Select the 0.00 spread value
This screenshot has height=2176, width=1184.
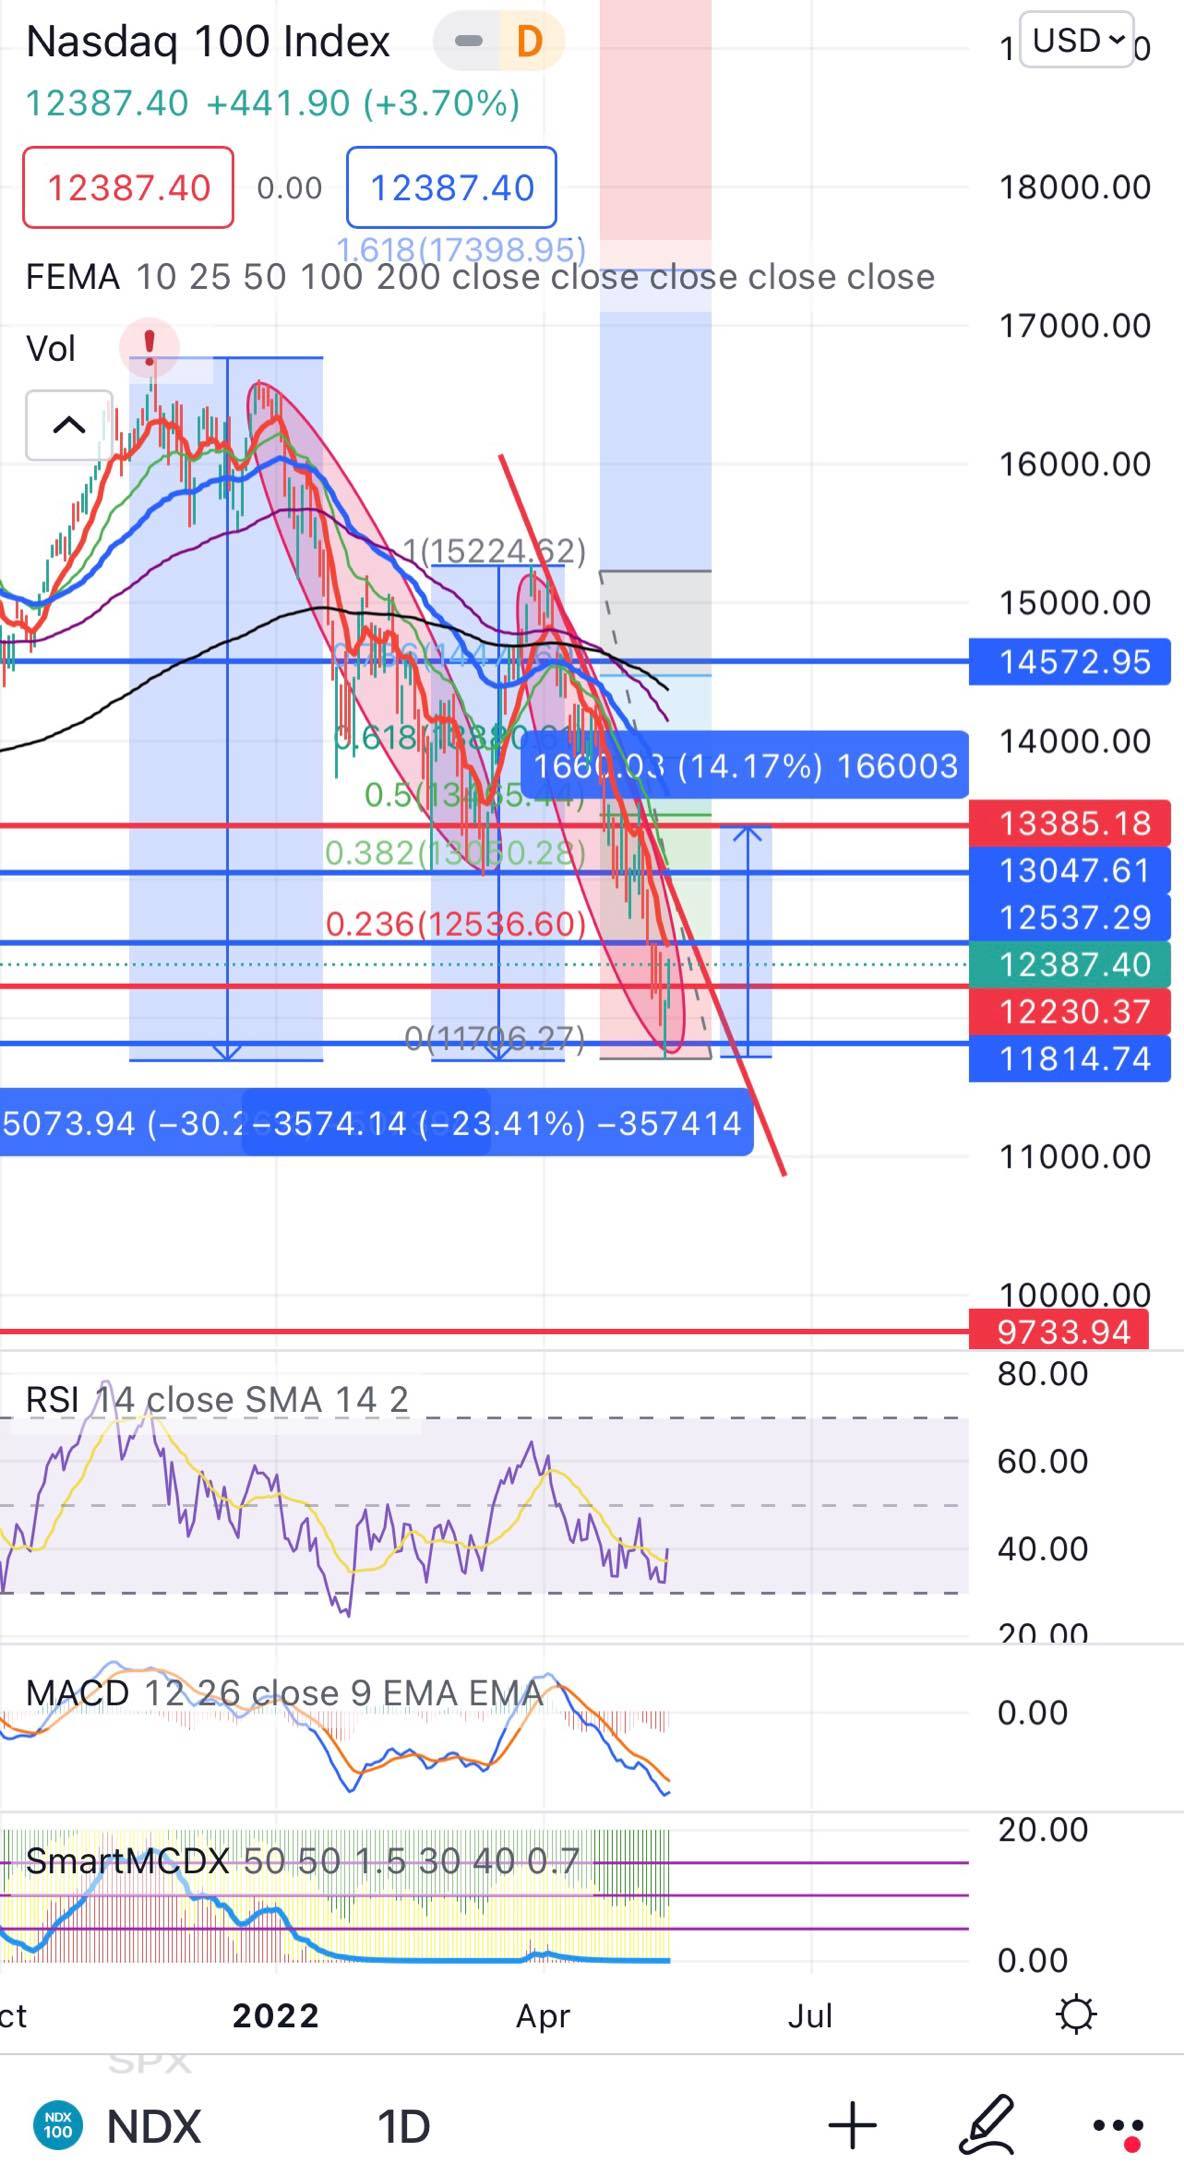(x=290, y=188)
